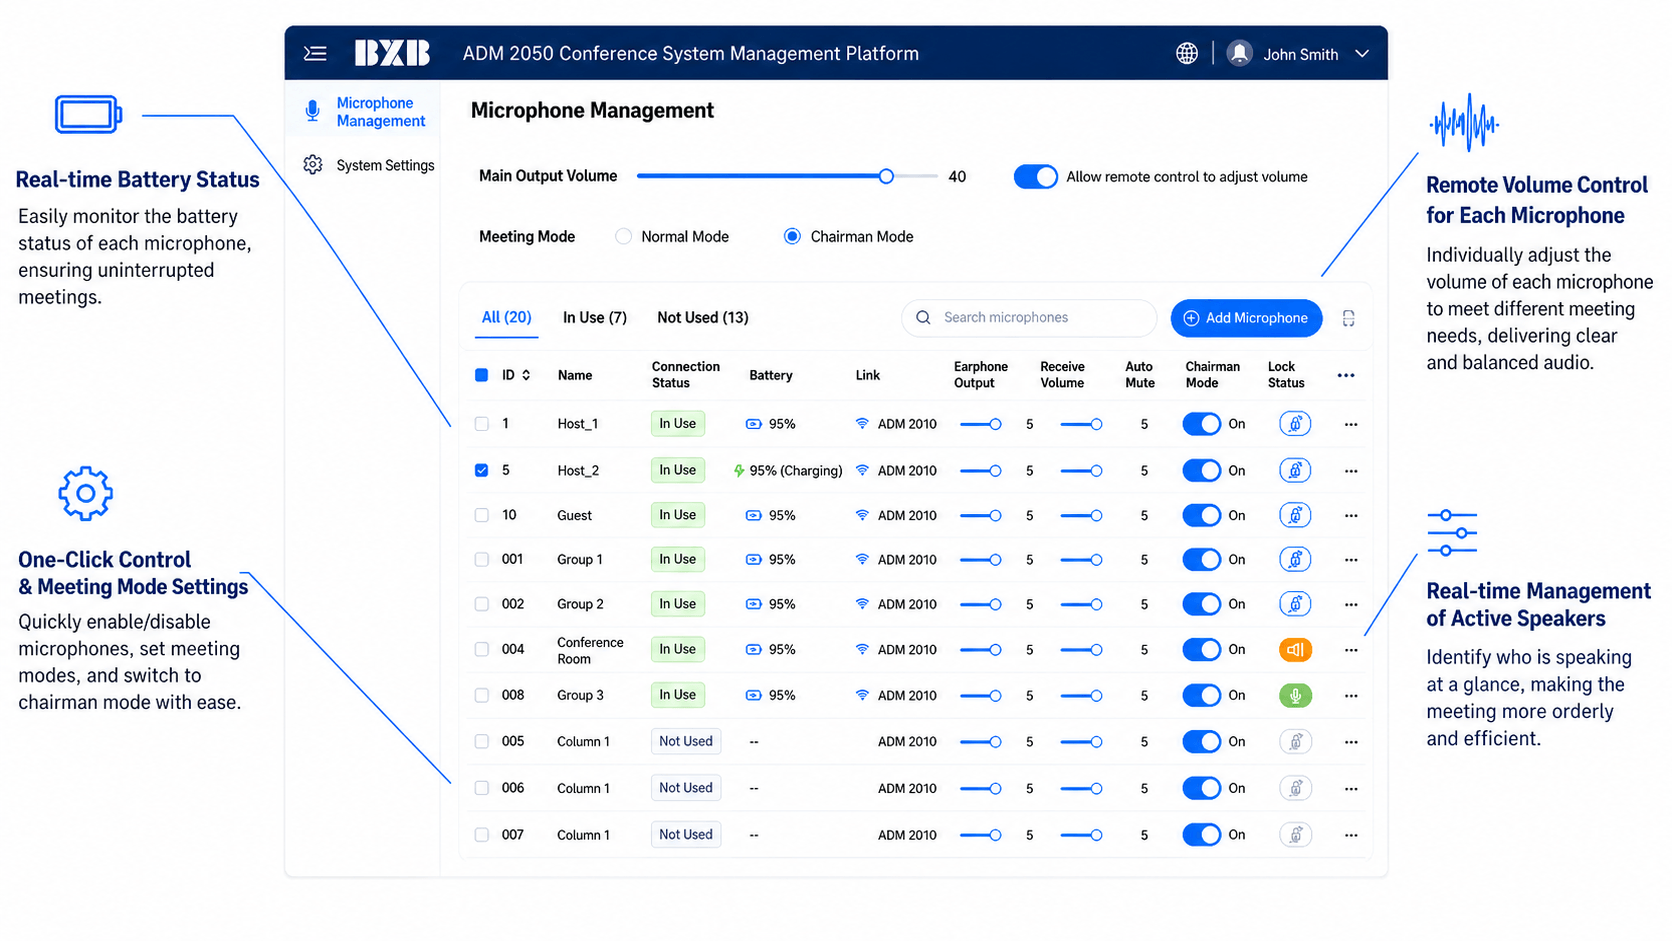Switch to the Not Used (13) tab

pos(703,318)
